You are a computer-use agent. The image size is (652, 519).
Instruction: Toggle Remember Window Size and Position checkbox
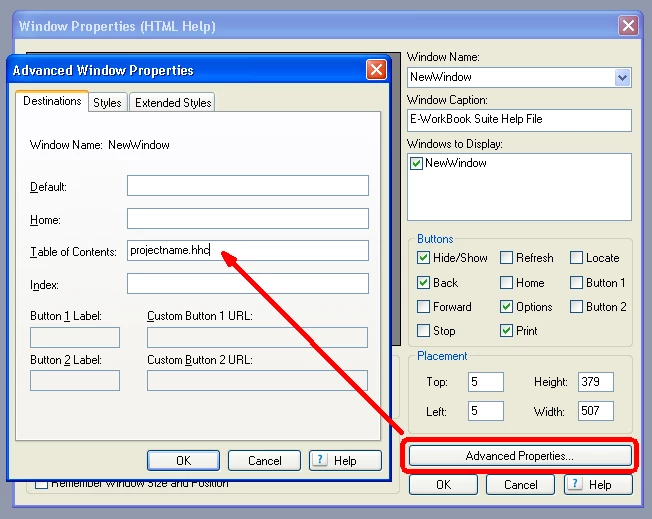[x=41, y=484]
